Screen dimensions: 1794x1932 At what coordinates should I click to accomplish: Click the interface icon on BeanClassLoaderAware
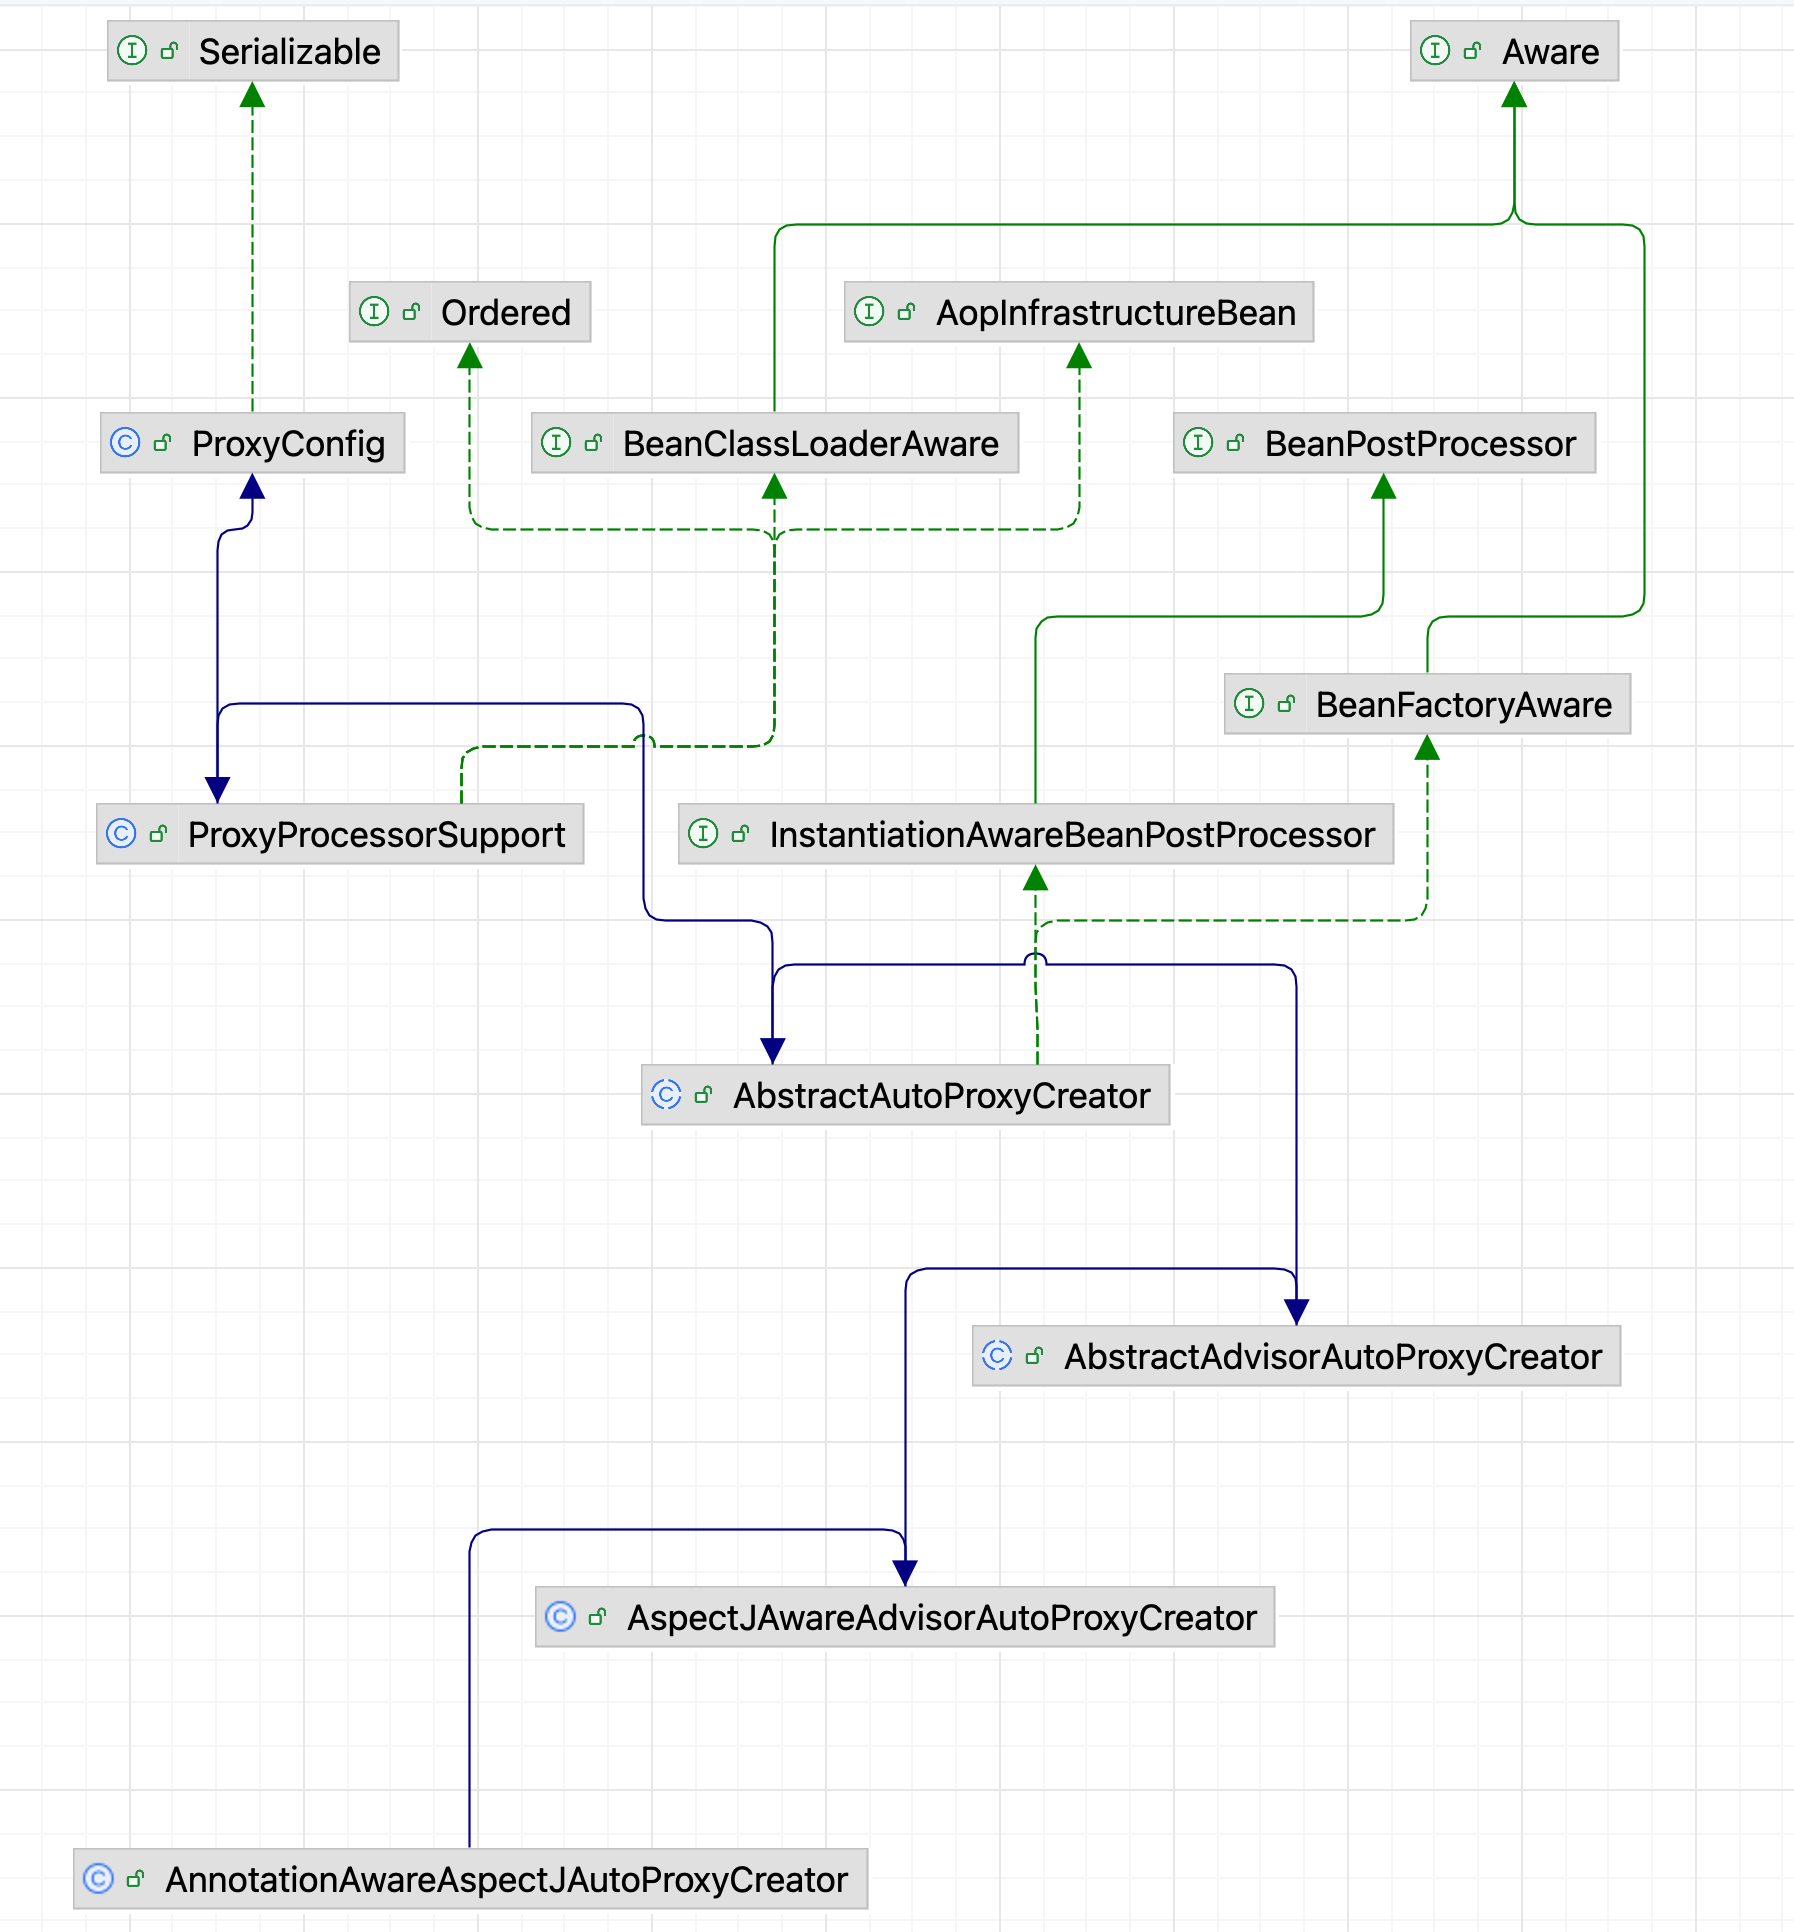(556, 442)
